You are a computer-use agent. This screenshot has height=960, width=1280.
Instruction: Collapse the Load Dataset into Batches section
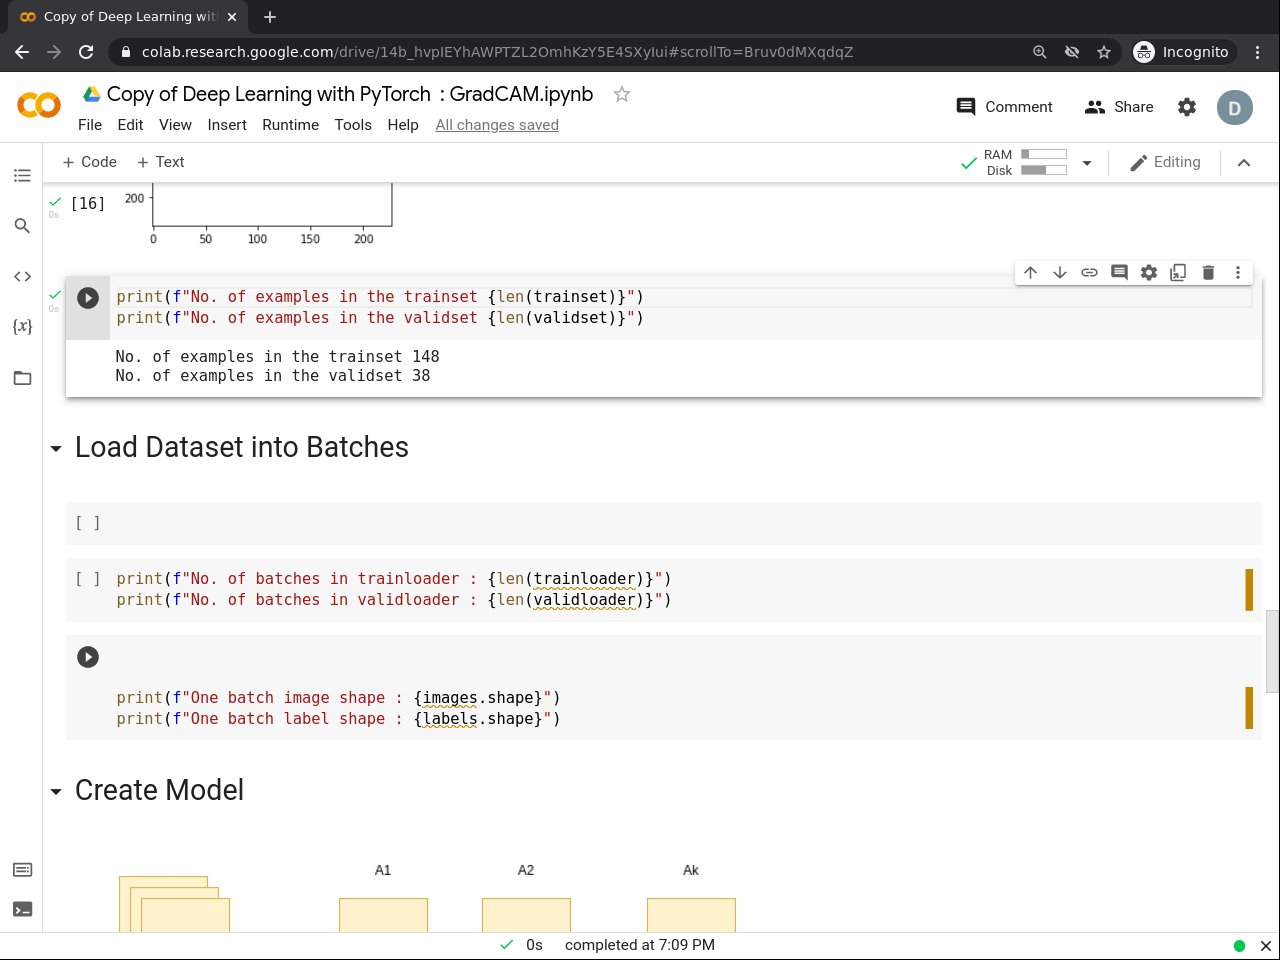pos(56,449)
